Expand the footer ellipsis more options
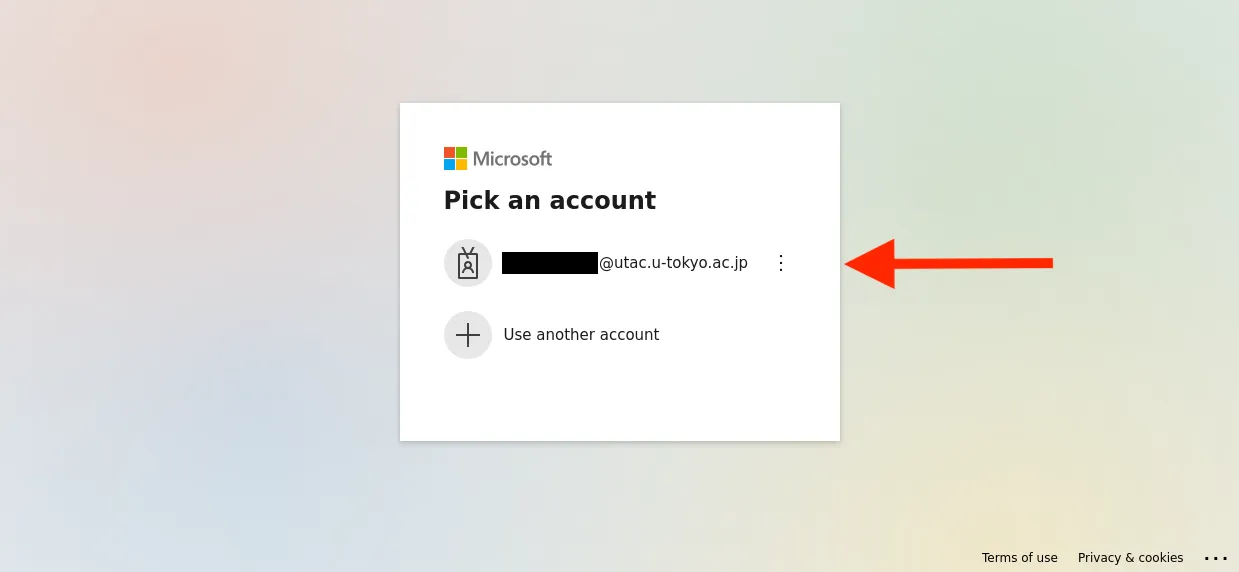1239x572 pixels. pos(1215,558)
